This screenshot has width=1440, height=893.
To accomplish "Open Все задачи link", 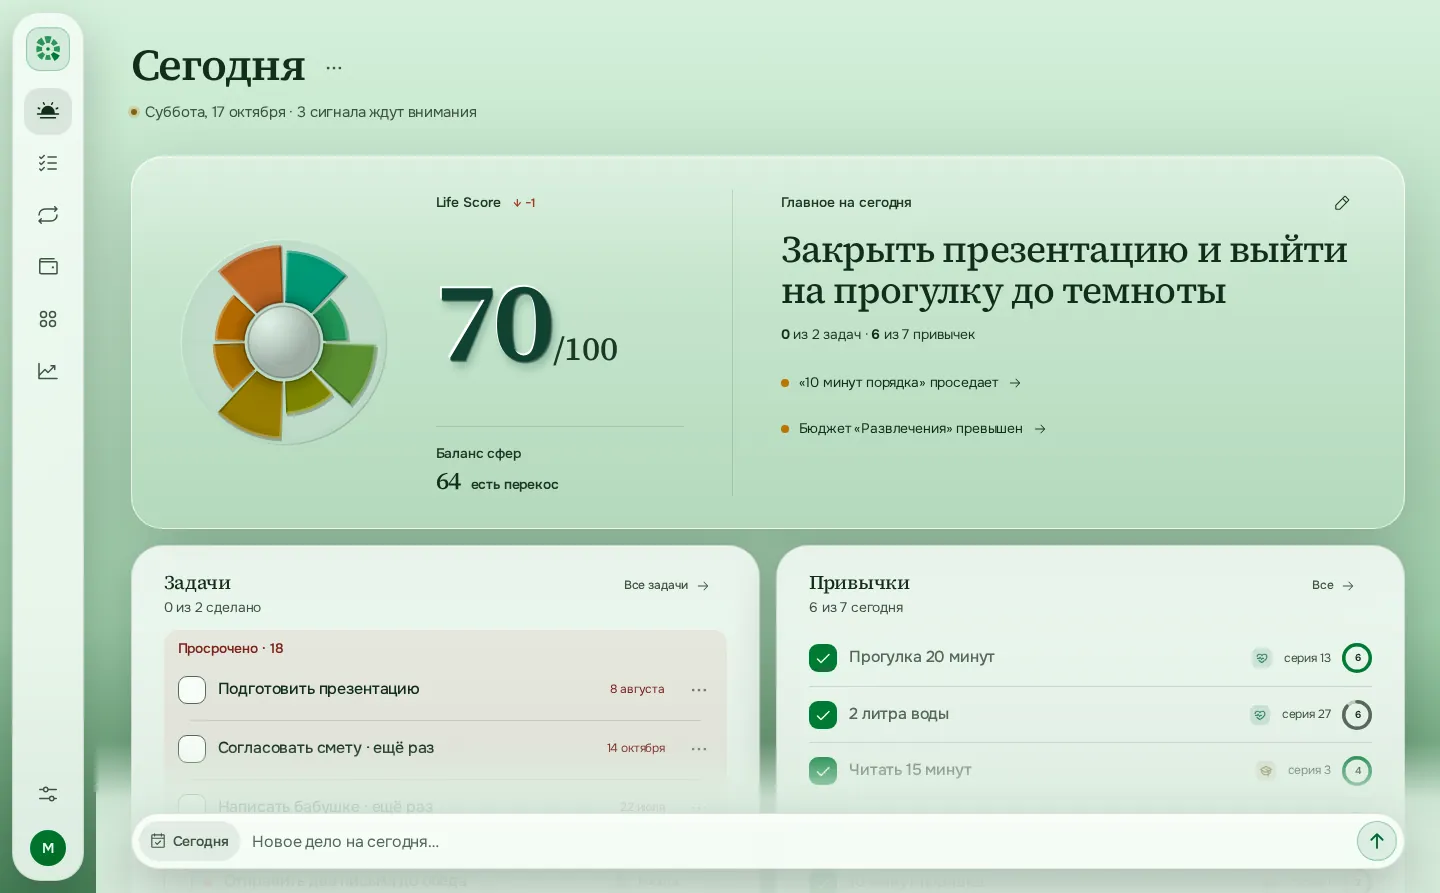I will (667, 586).
